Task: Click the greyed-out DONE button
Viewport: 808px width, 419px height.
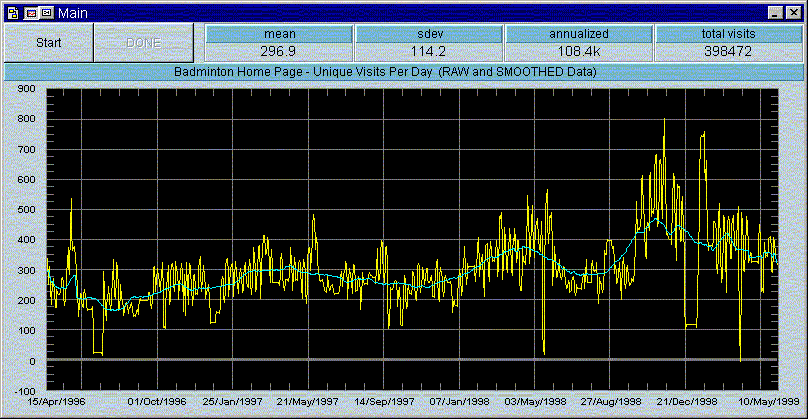Action: [x=144, y=43]
